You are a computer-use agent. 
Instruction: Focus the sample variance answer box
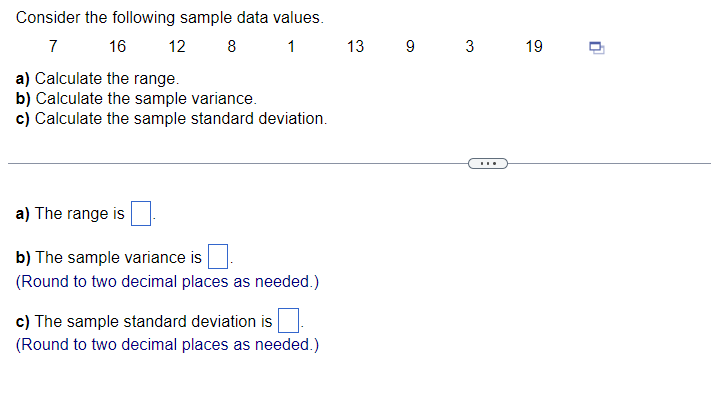[218, 257]
